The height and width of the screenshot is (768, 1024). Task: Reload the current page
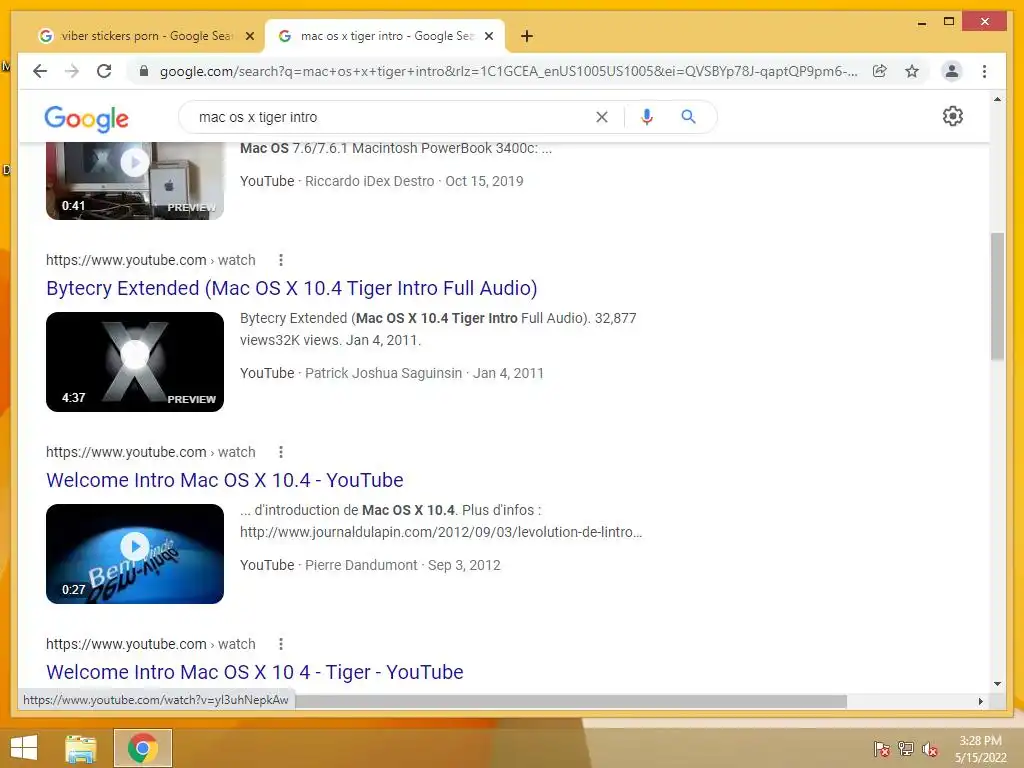tap(104, 71)
